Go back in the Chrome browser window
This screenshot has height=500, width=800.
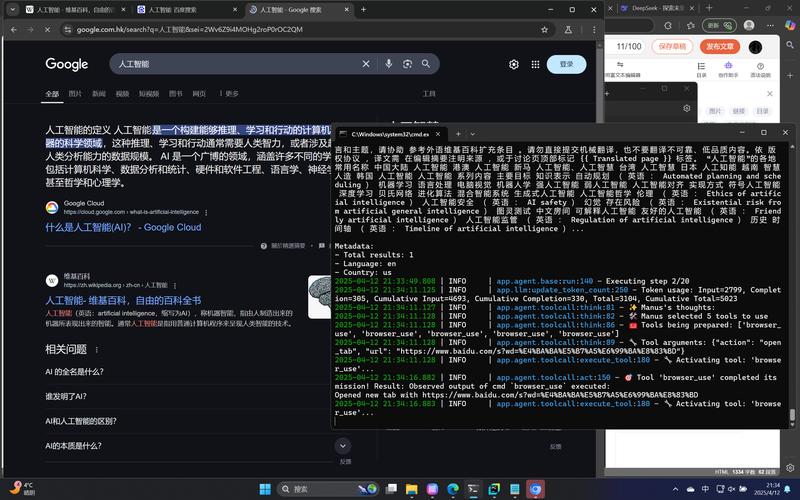pyautogui.click(x=14, y=30)
